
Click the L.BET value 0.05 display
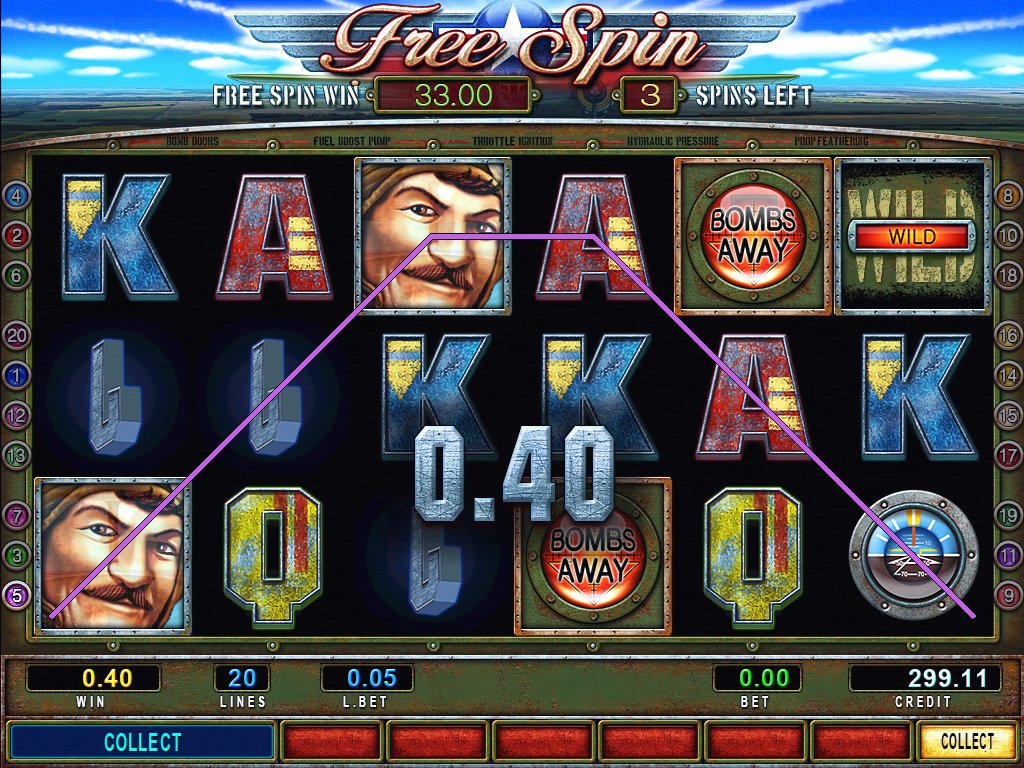click(x=367, y=678)
